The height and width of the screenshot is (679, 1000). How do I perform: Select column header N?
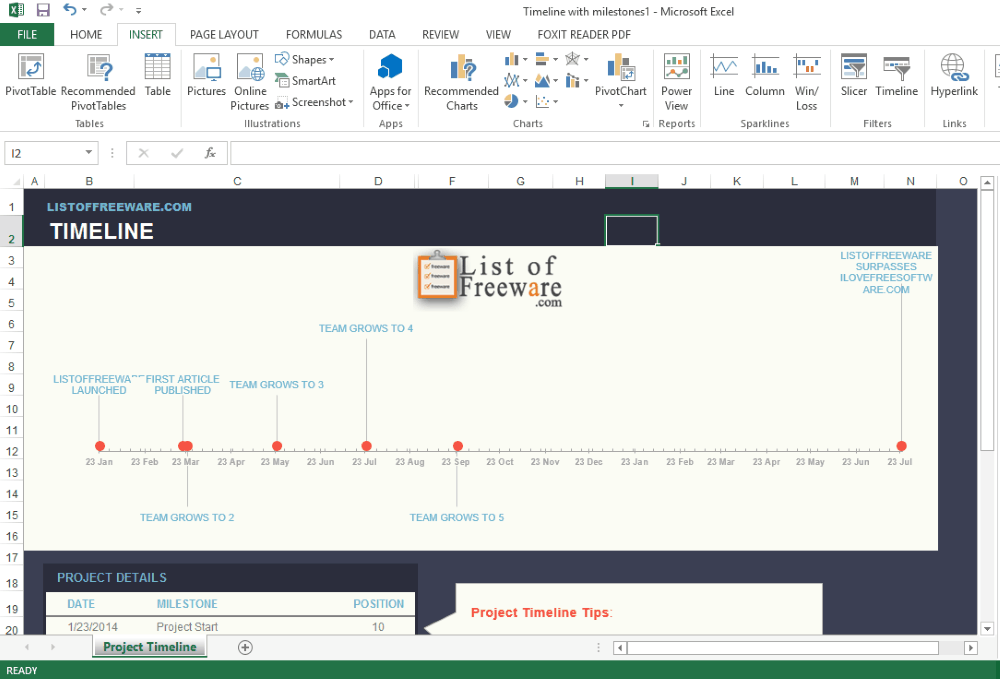click(910, 182)
